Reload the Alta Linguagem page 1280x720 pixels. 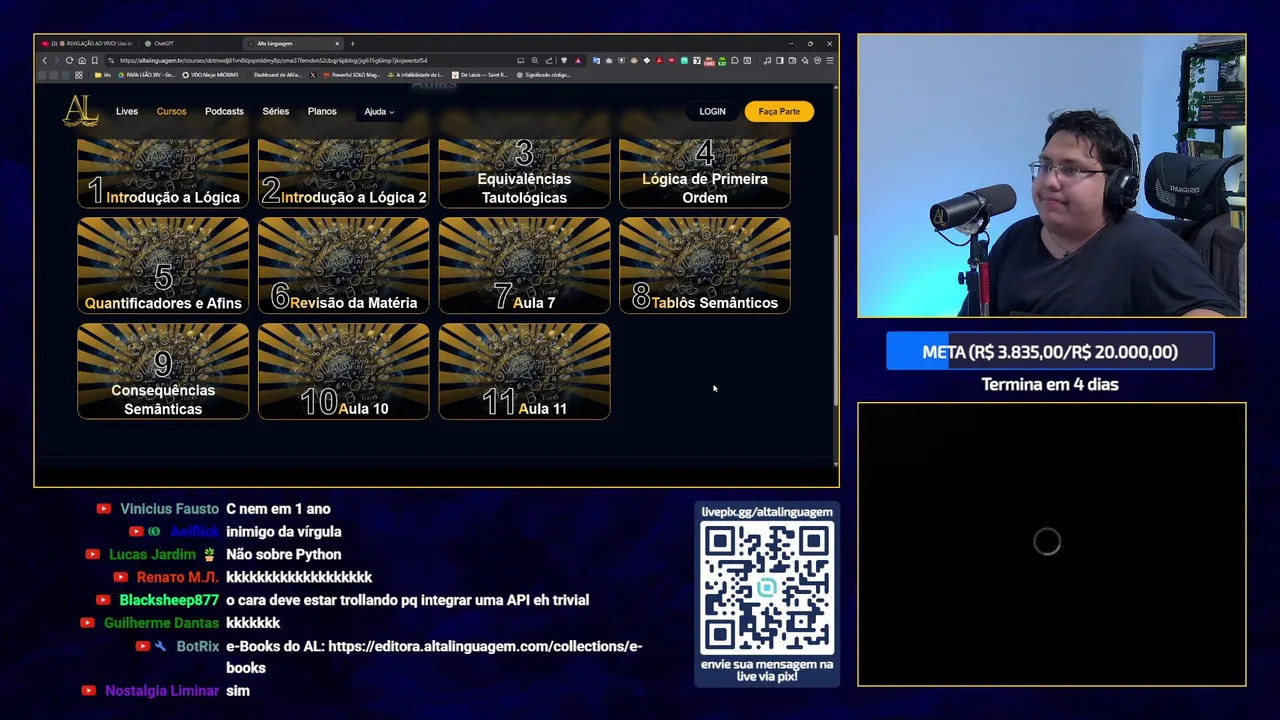pyautogui.click(x=69, y=60)
